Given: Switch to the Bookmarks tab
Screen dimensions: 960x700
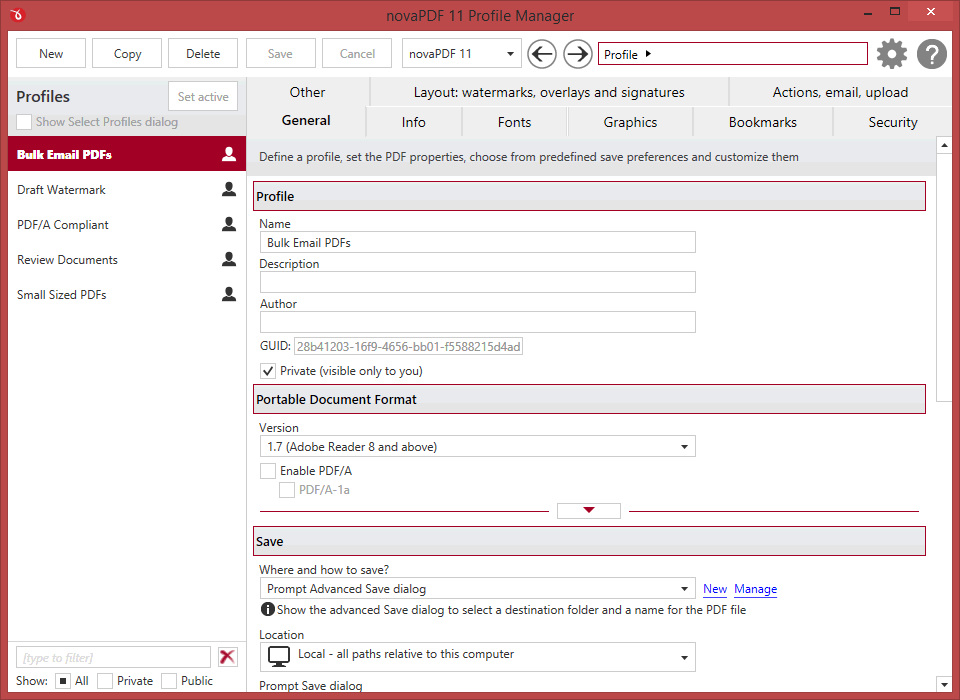Looking at the screenshot, I should click(x=763, y=122).
